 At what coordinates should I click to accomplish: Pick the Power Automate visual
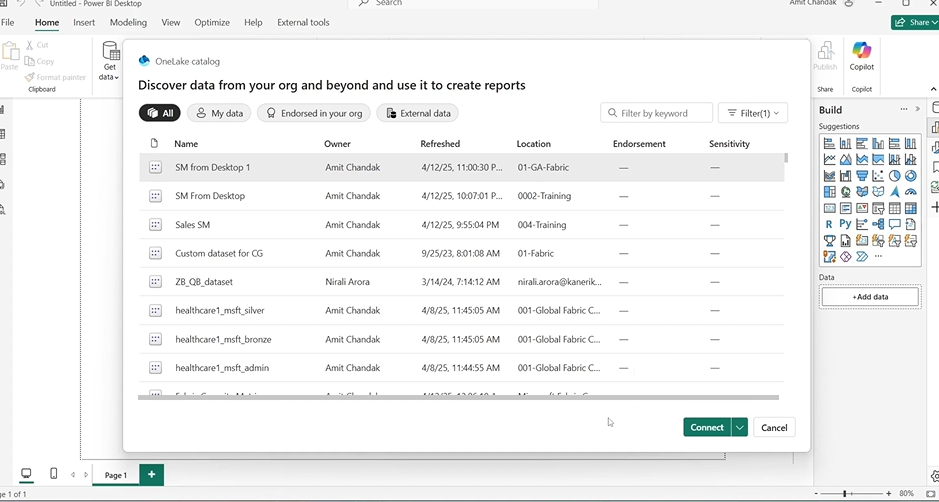tap(862, 256)
